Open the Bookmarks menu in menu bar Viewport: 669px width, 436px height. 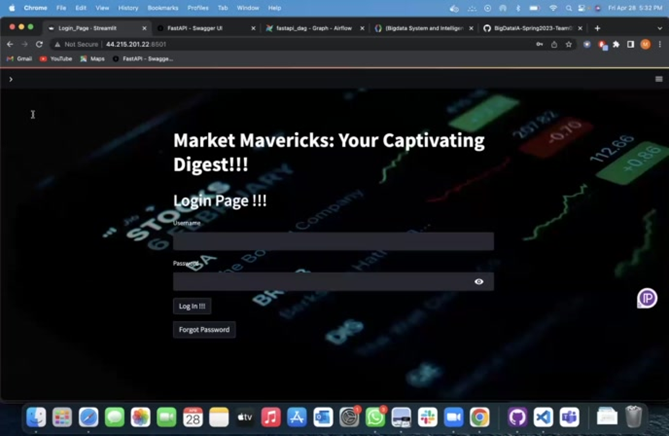point(162,7)
